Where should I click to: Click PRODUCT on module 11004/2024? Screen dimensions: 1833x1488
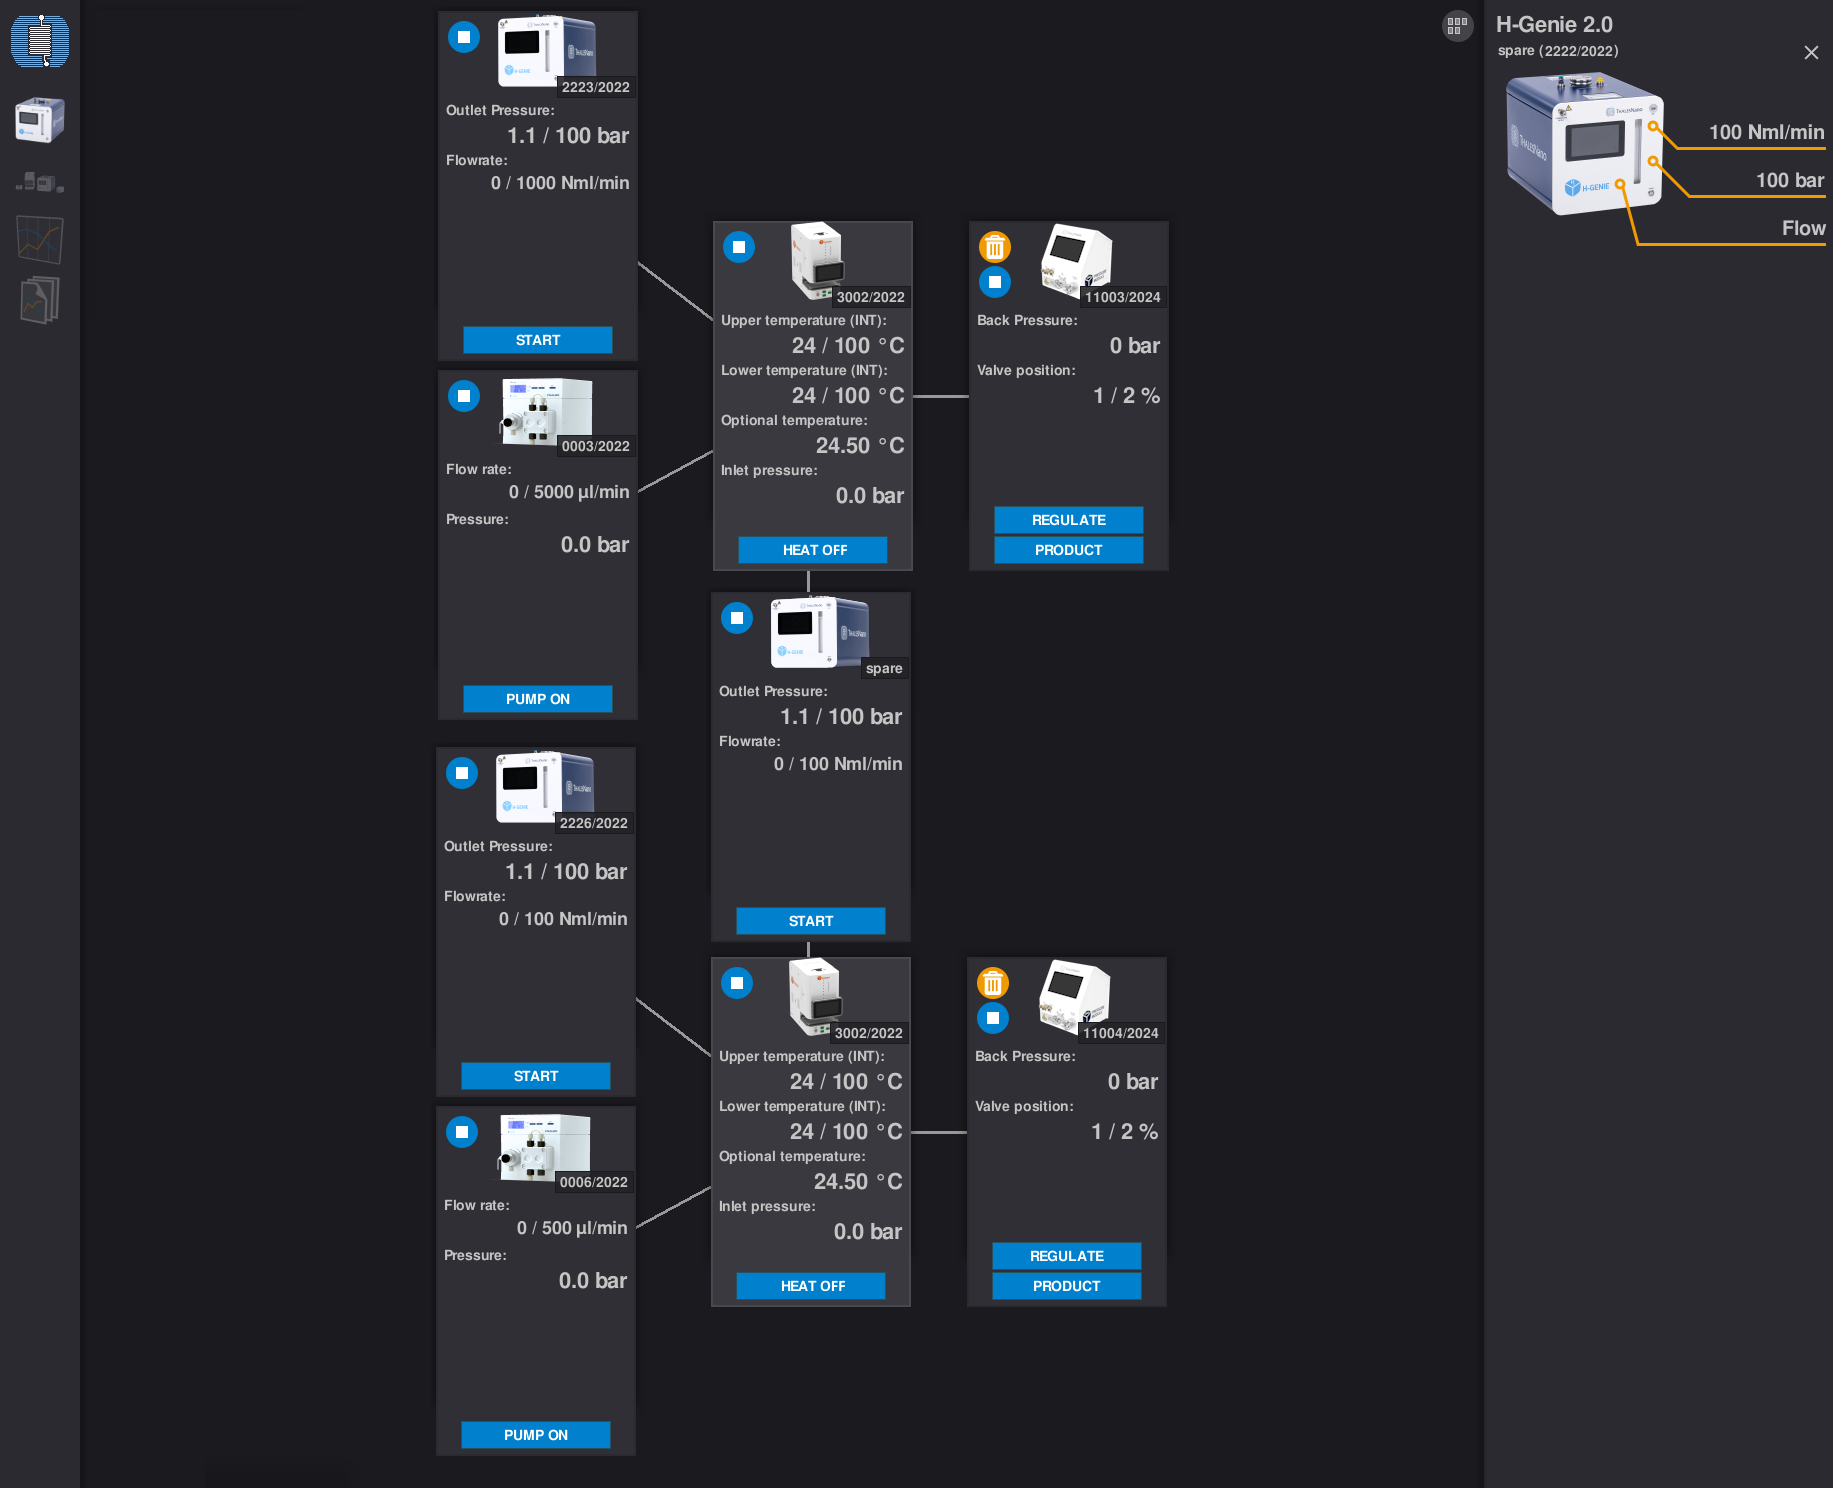click(1066, 1286)
